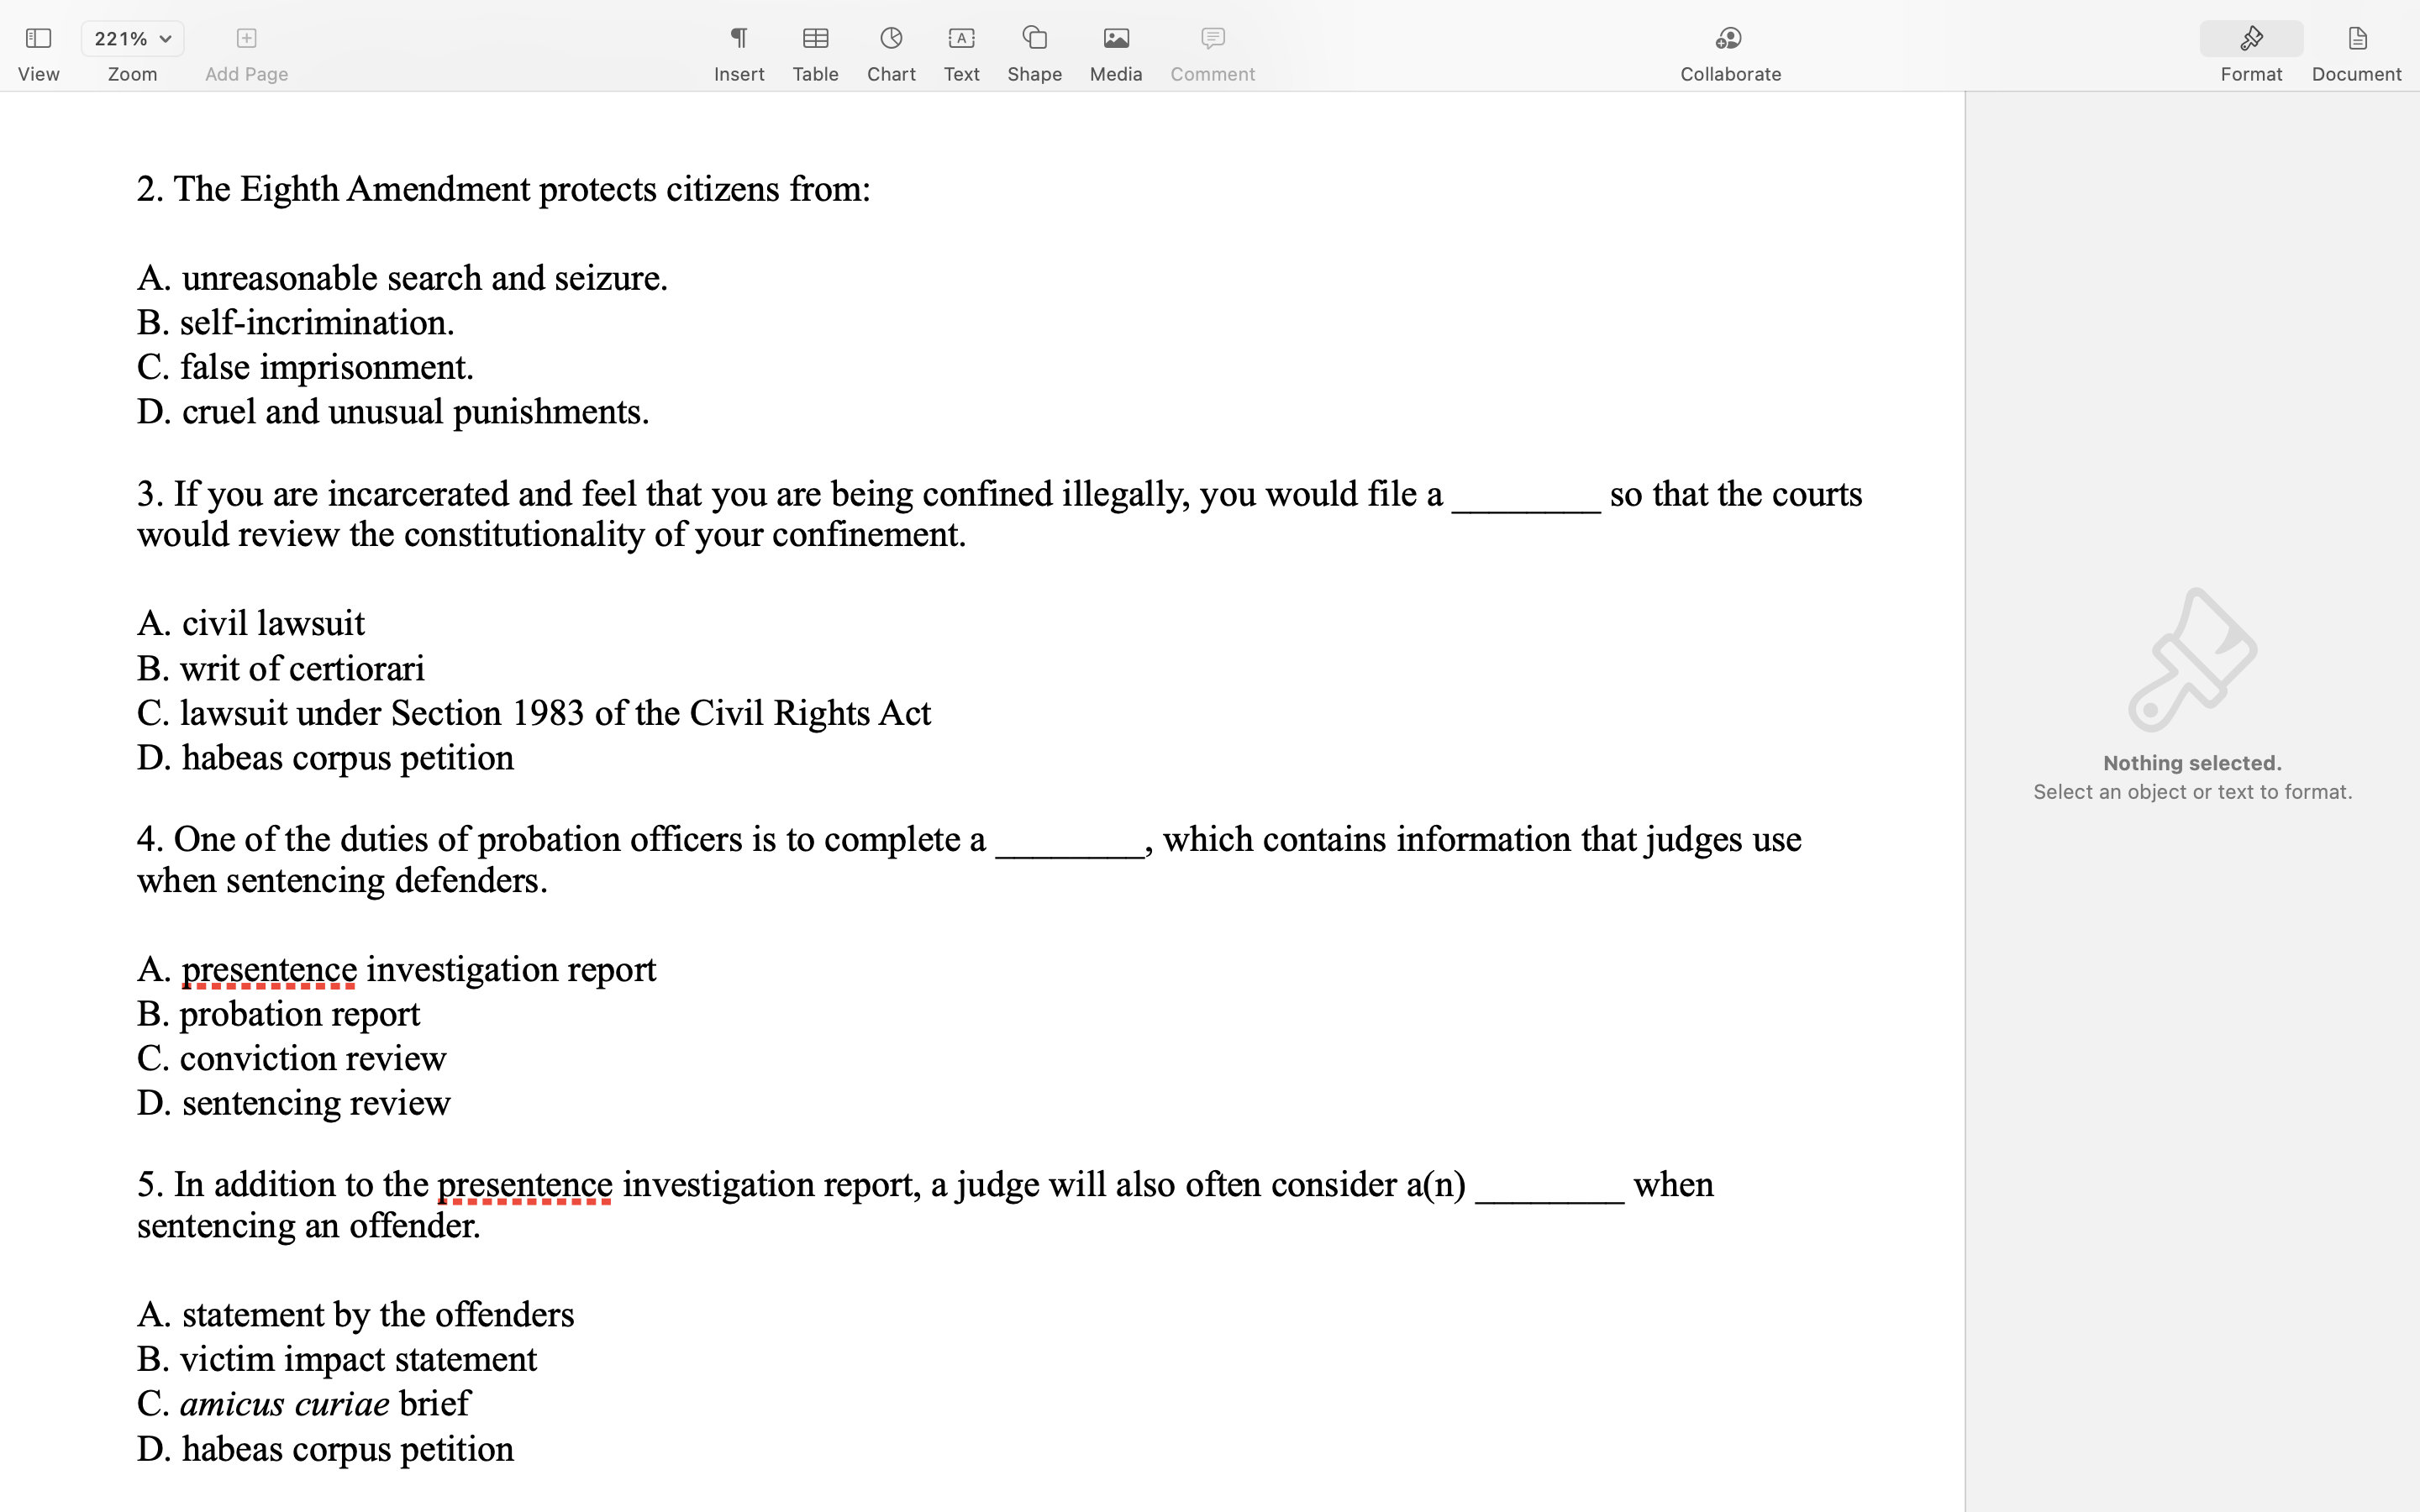Screen dimensions: 2420x1512
Task: Expand the 221% zoom dropdown
Action: (x=132, y=39)
